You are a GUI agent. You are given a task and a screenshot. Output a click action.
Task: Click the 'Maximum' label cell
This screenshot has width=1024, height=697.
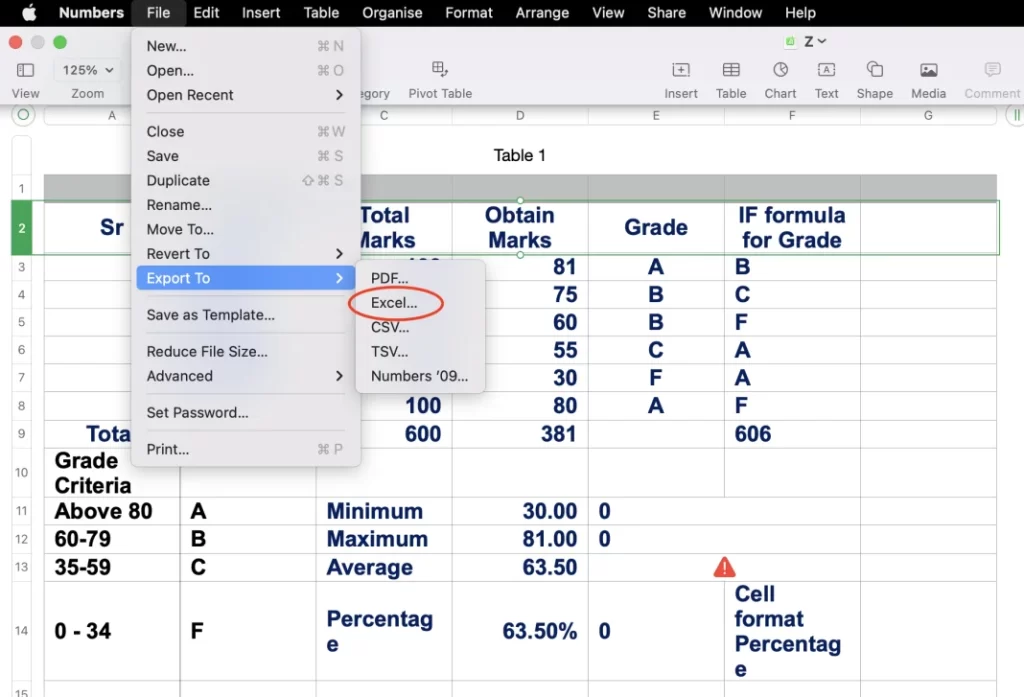pyautogui.click(x=384, y=540)
